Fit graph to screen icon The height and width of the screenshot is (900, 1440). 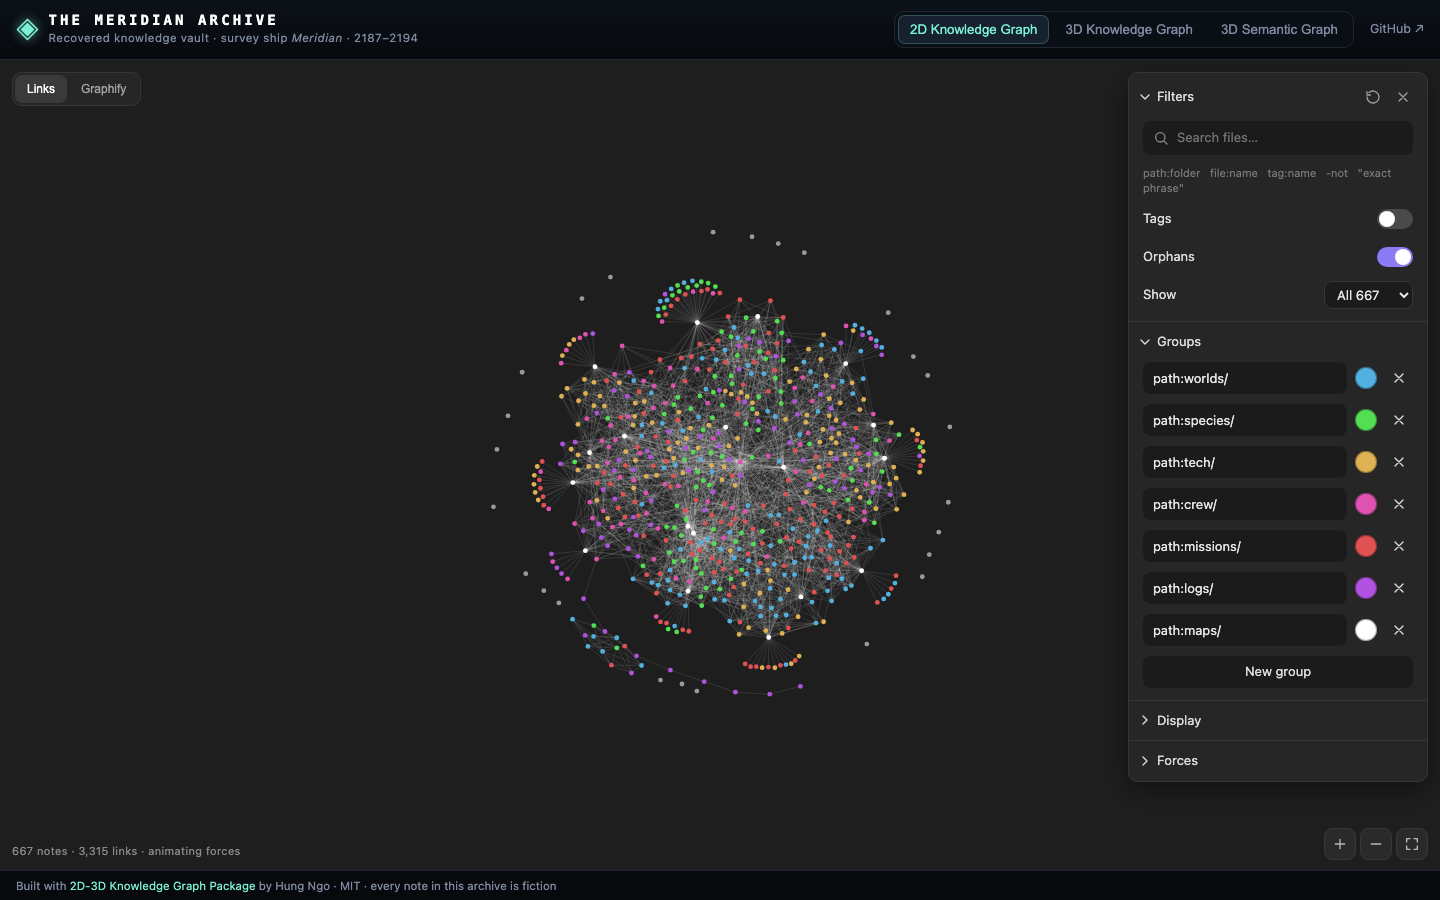click(x=1412, y=844)
